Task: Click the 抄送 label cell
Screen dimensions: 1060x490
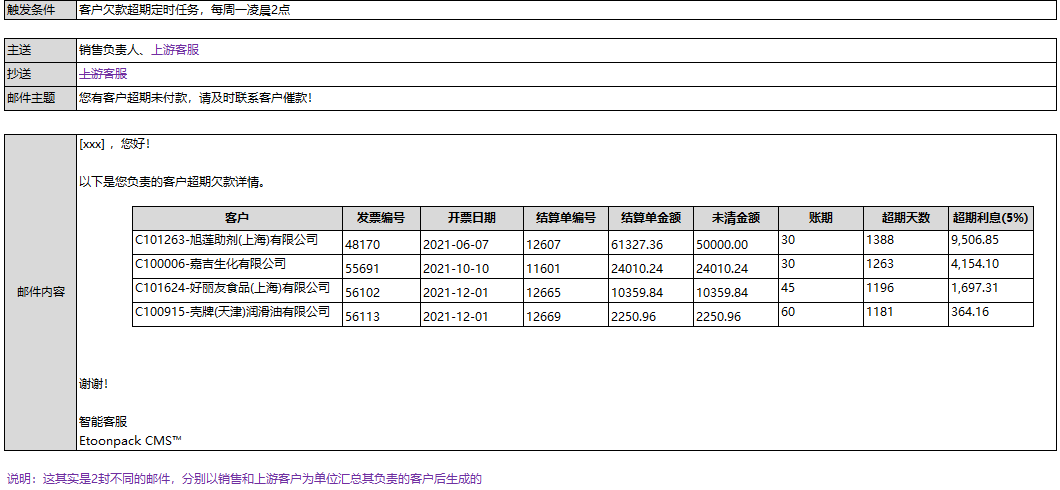Action: point(40,74)
